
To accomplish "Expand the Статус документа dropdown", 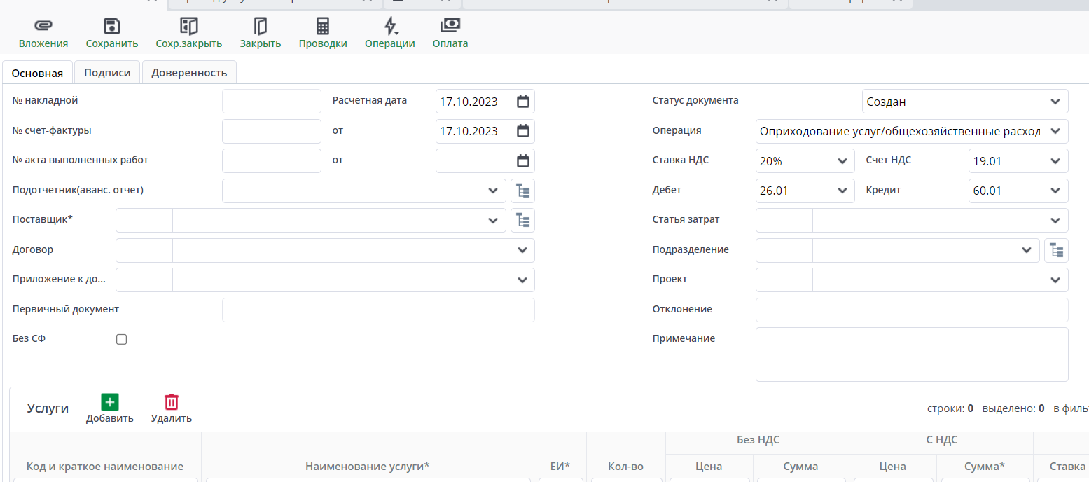I will 1057,101.
